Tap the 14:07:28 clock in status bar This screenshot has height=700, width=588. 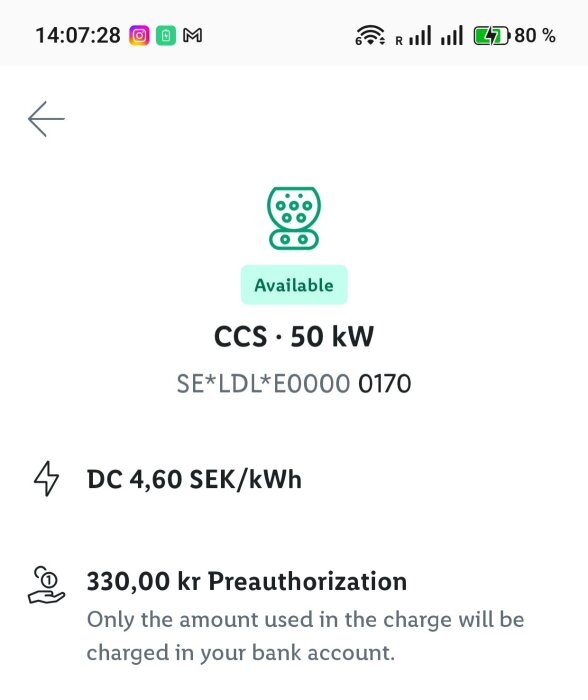click(x=78, y=35)
